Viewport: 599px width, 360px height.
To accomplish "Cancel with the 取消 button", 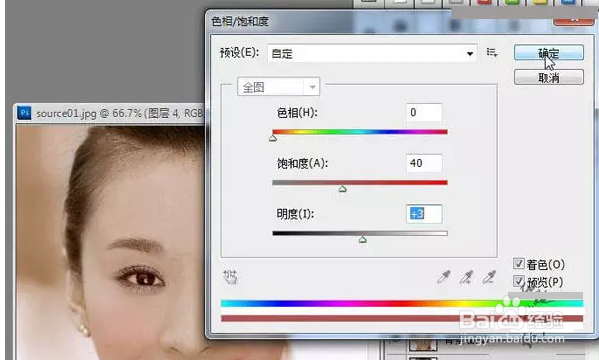I will [x=549, y=78].
